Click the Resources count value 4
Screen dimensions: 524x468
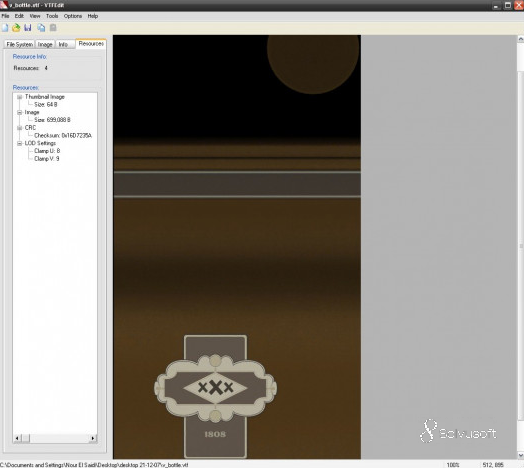[46, 68]
